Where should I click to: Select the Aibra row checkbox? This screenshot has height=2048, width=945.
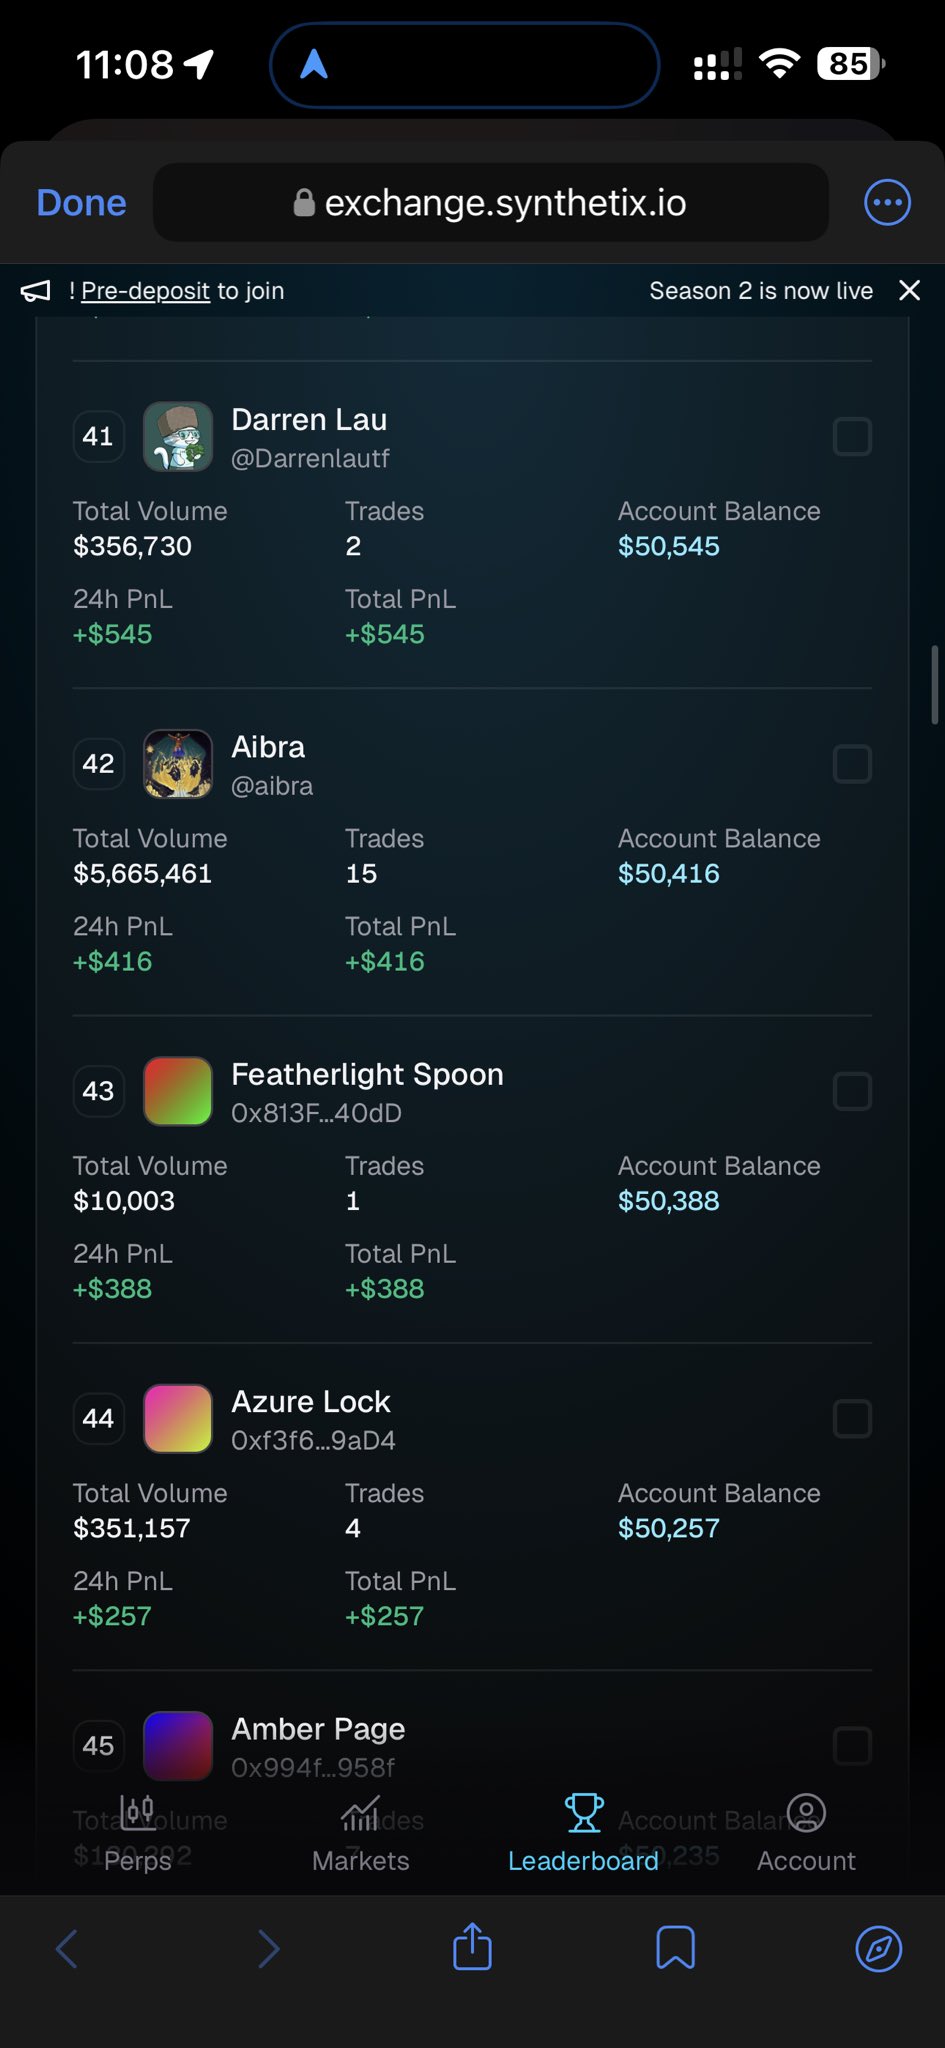click(x=852, y=764)
